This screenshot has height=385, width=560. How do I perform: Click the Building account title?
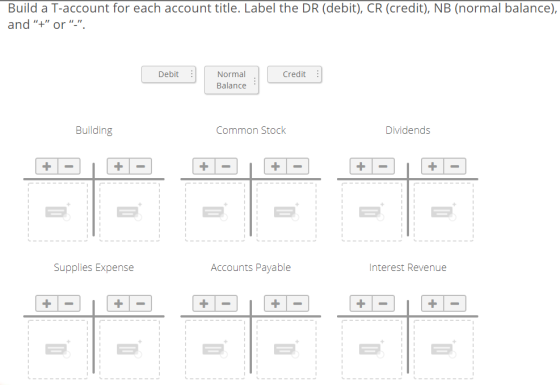(x=94, y=130)
